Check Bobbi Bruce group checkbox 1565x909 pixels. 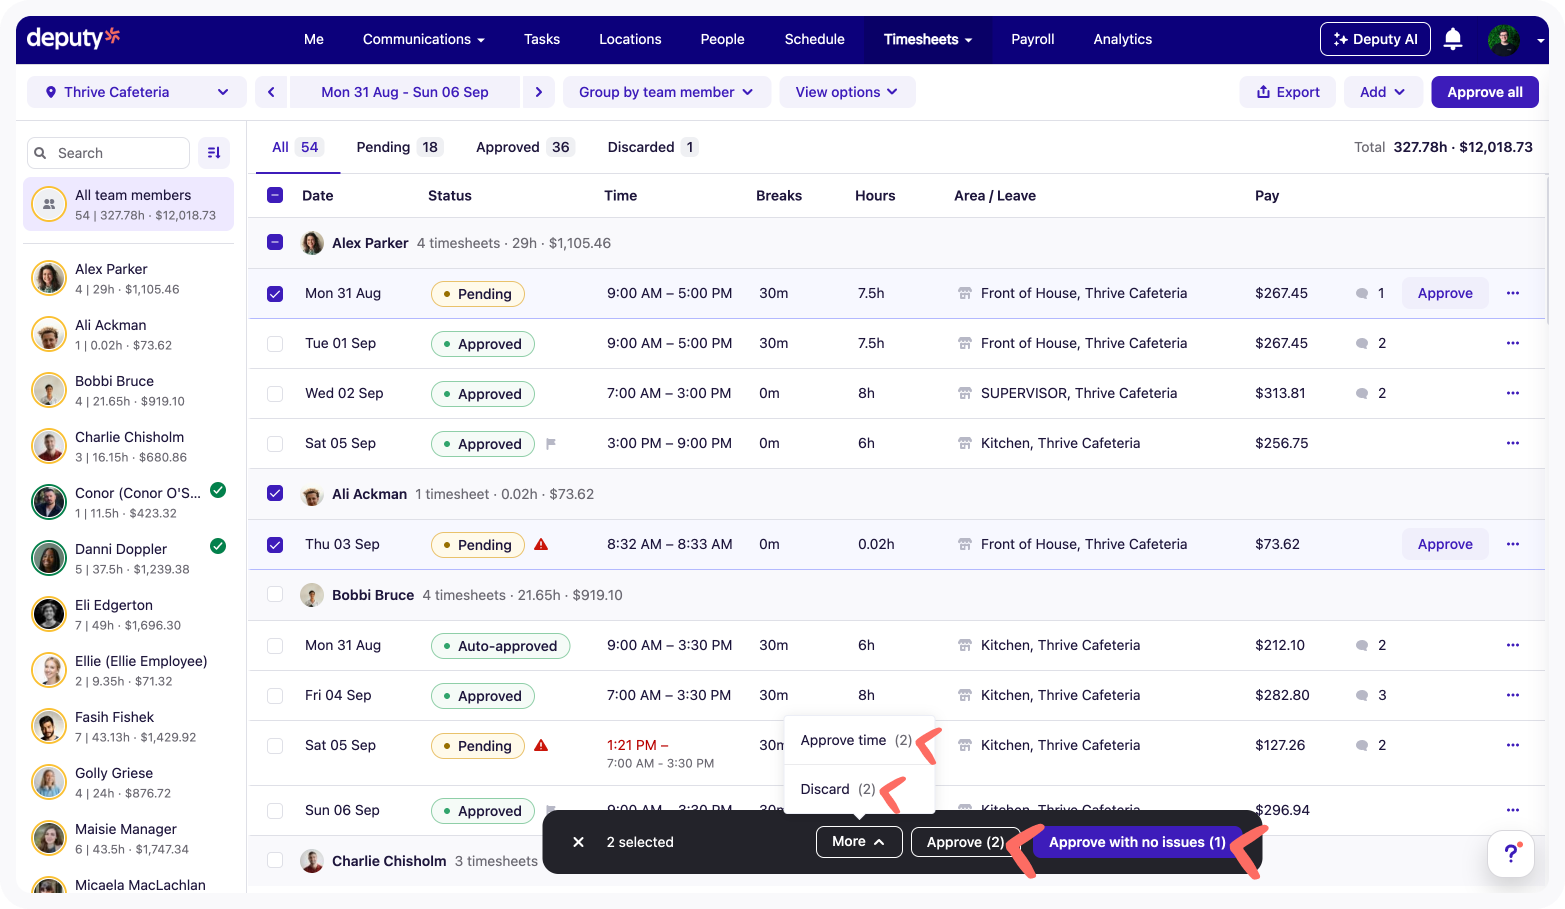[x=275, y=594]
